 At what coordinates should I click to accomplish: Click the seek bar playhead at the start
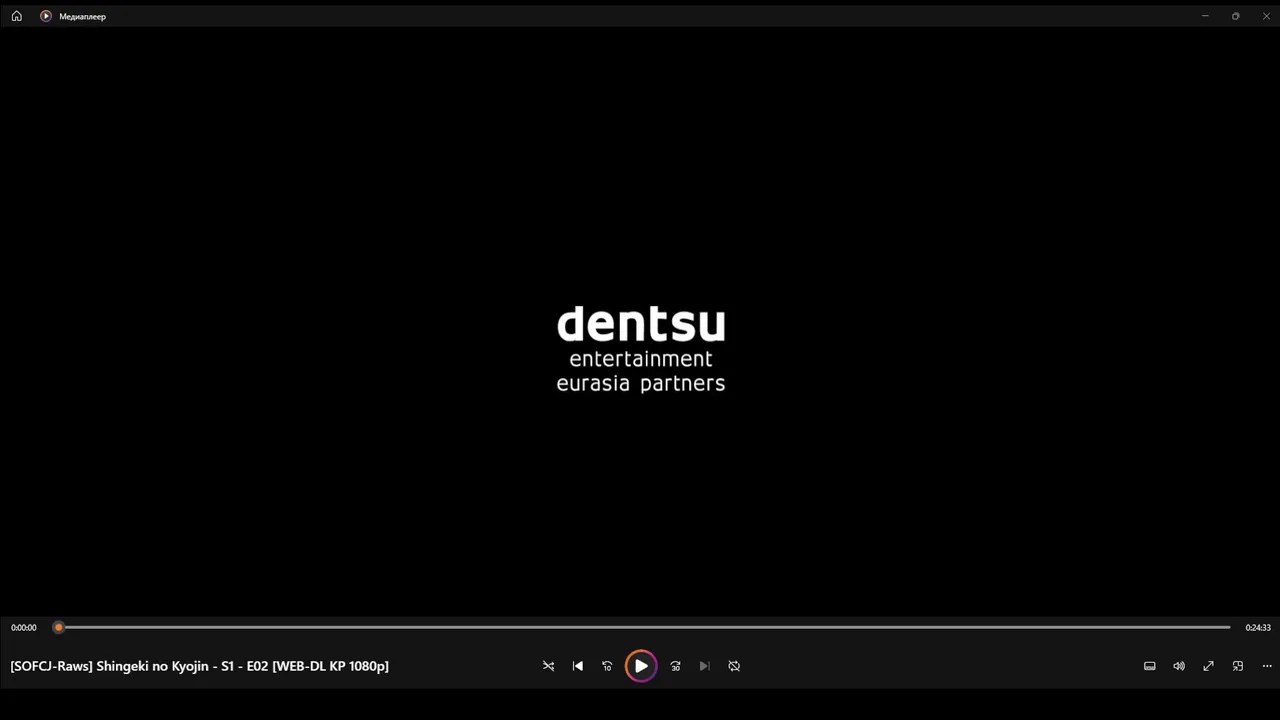click(59, 627)
